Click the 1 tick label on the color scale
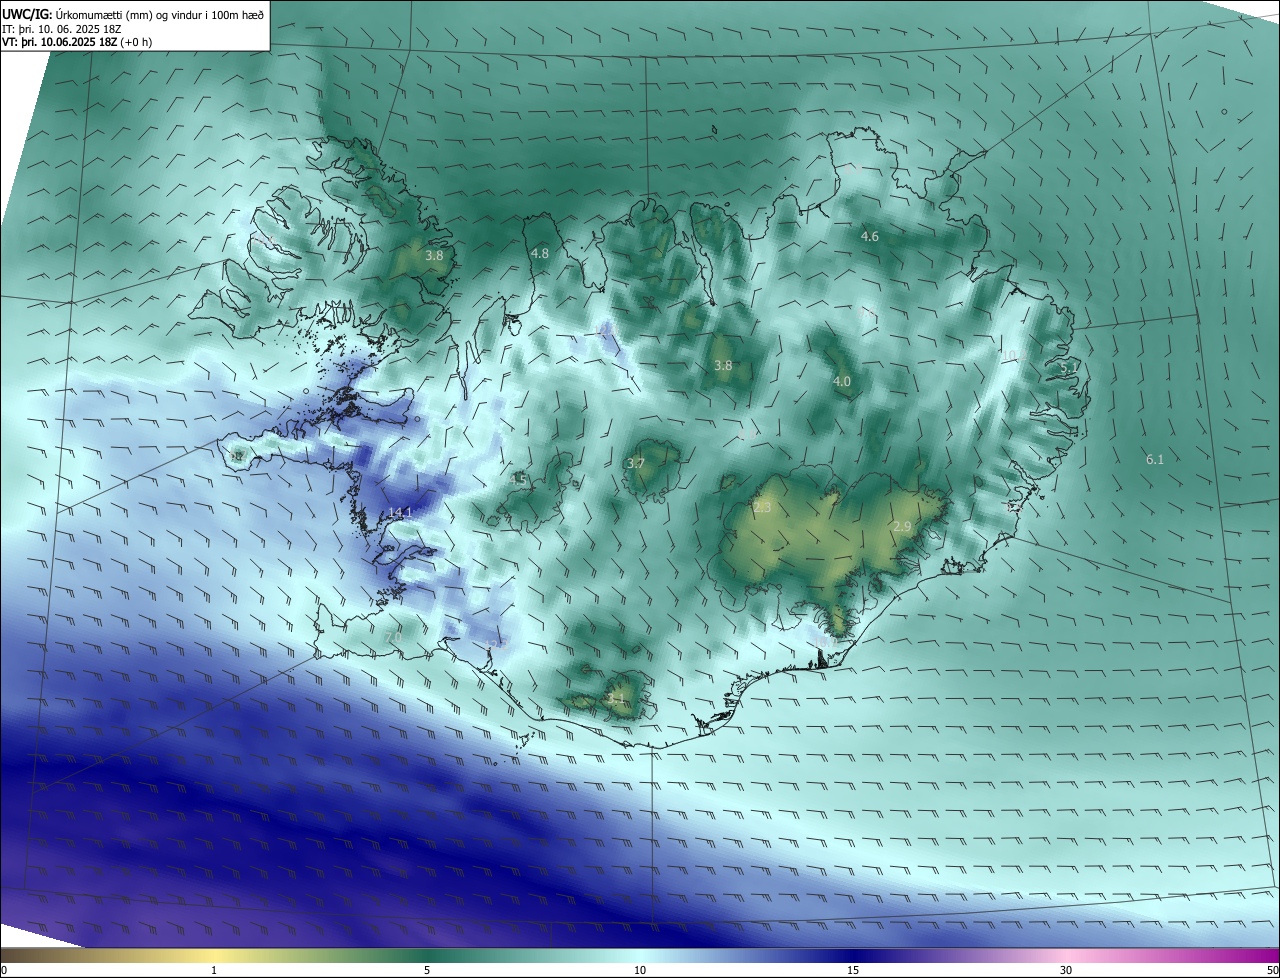Viewport: 1280px width, 978px height. point(214,970)
